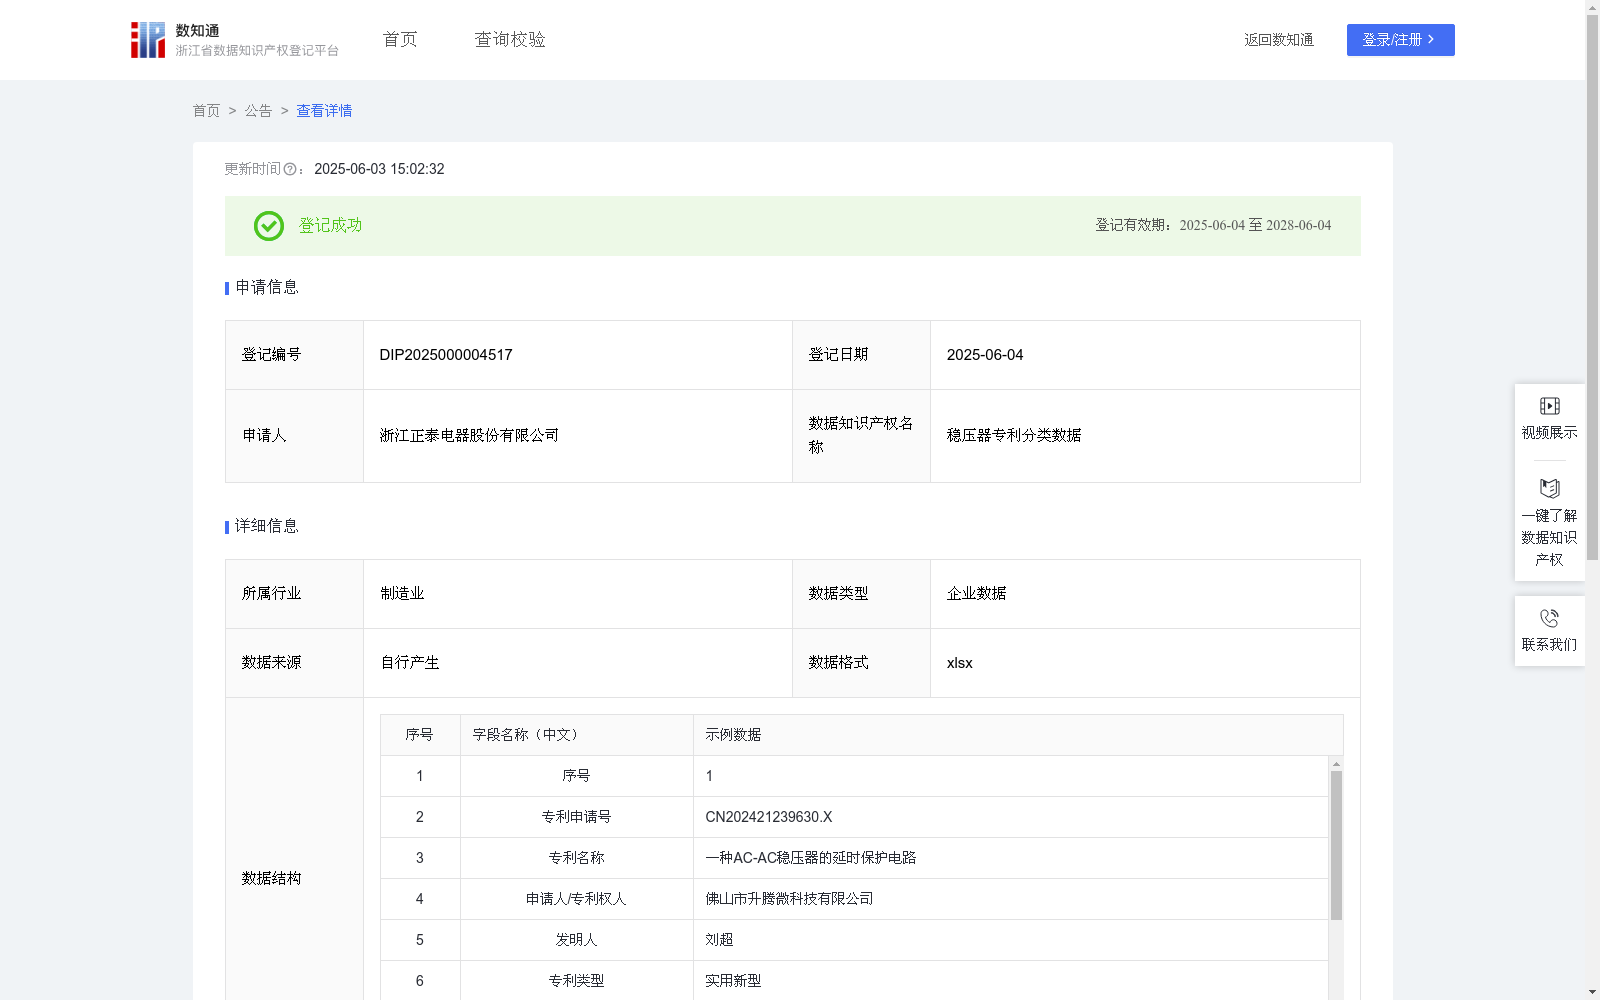Click 数据结构 row label

[x=271, y=879]
